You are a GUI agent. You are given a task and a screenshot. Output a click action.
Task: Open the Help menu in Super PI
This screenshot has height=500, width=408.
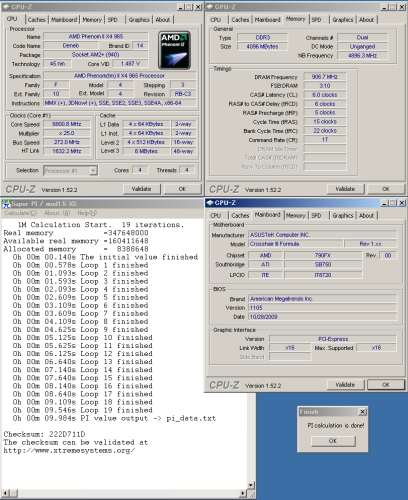click(x=87, y=213)
